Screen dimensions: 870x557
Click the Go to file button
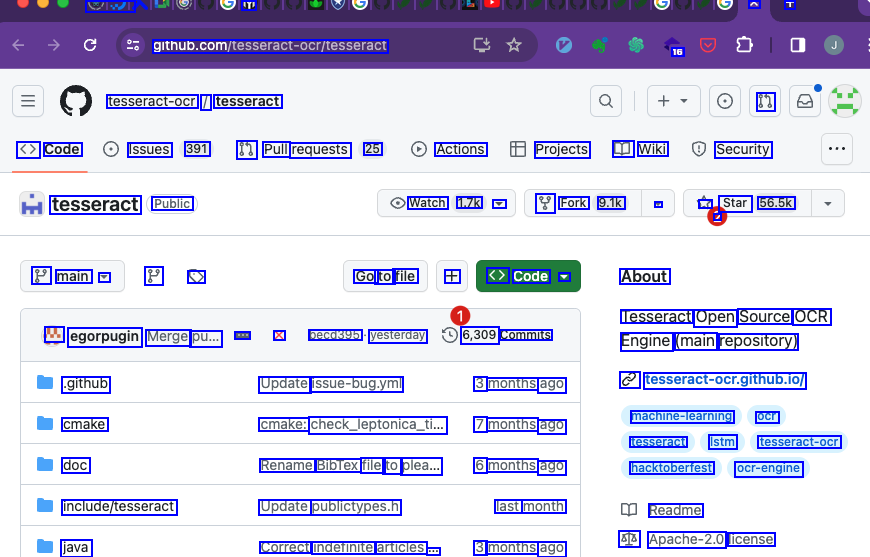385,276
